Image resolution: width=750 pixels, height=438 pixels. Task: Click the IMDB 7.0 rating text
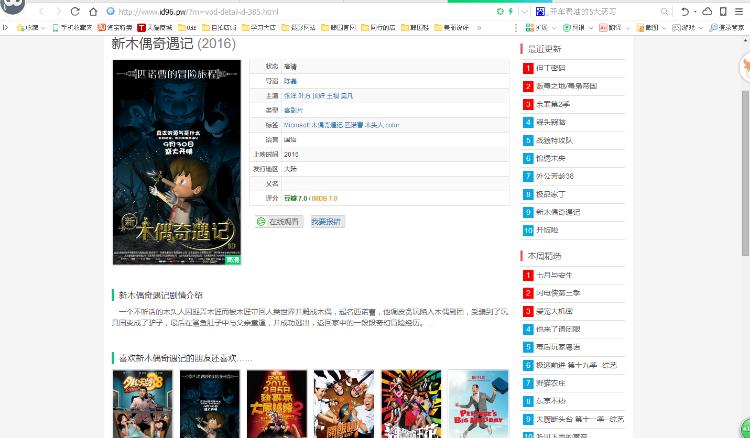coord(324,198)
